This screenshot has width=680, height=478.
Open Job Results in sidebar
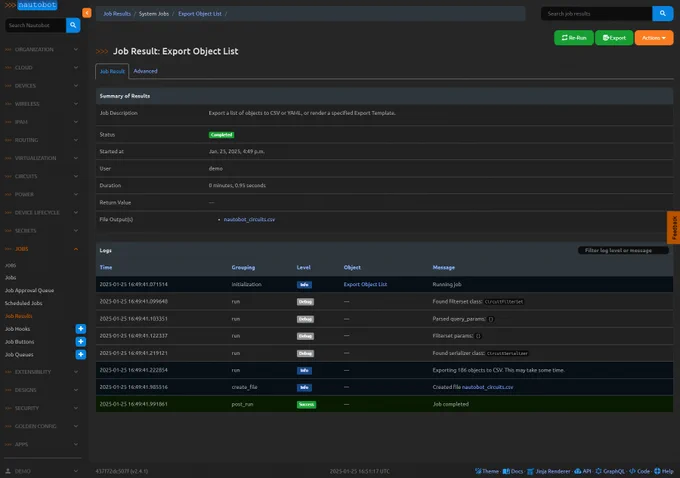[18, 316]
